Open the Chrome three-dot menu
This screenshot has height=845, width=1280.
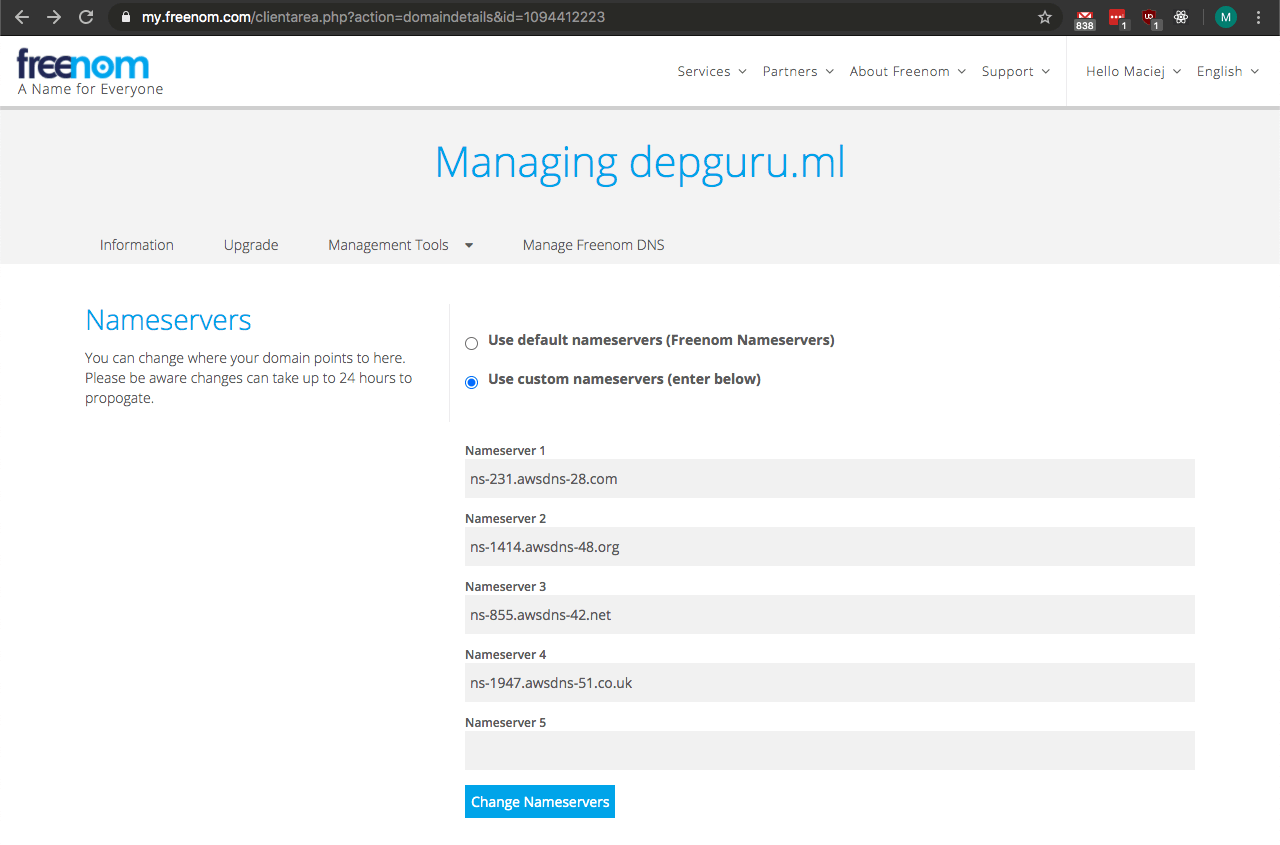point(1258,17)
